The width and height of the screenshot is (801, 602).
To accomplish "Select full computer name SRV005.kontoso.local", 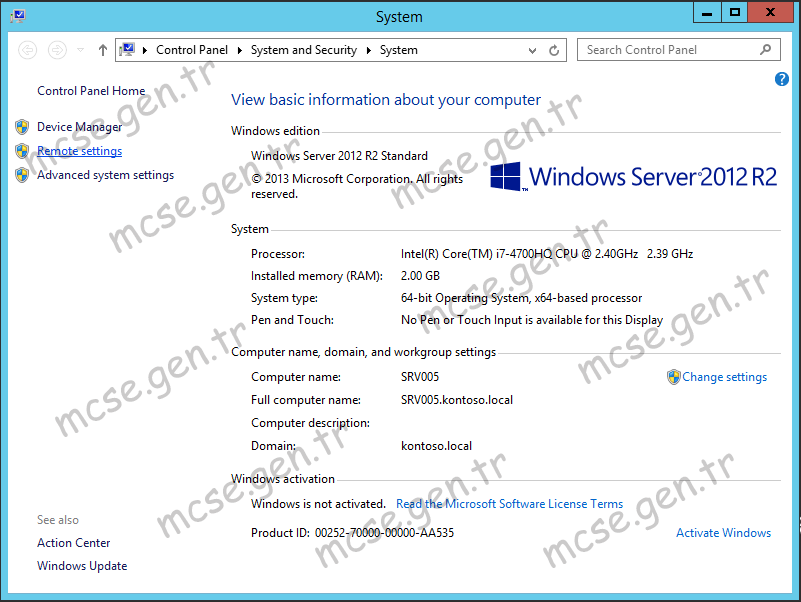I will [x=457, y=400].
